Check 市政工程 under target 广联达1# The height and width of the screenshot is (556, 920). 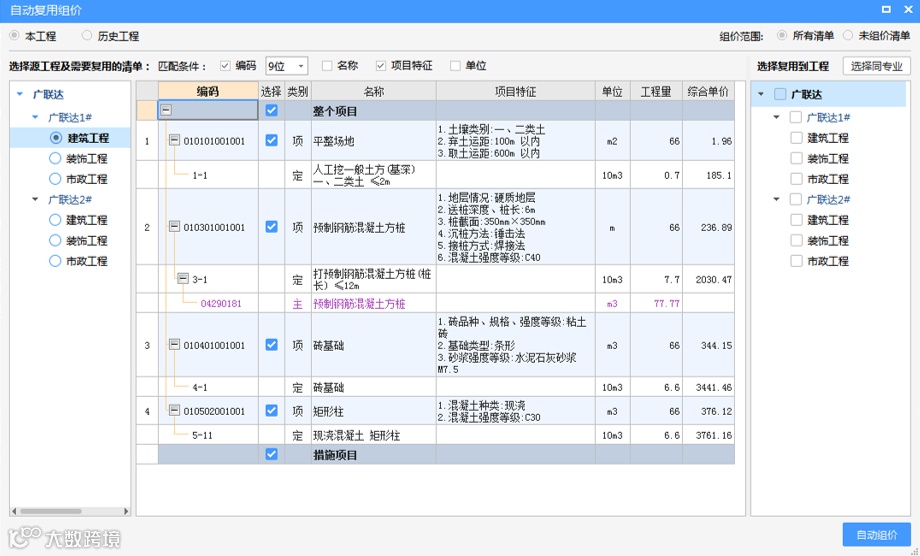(796, 179)
